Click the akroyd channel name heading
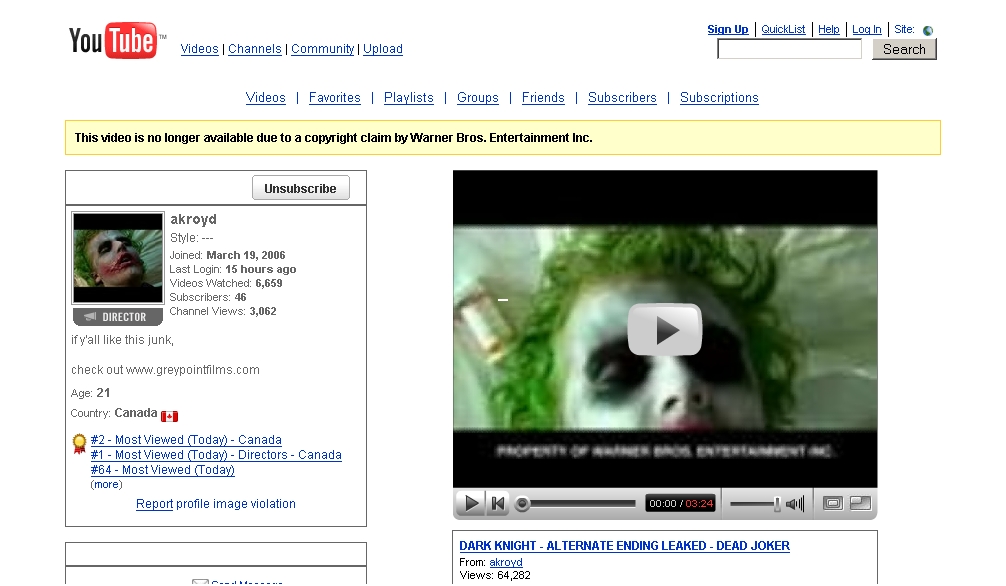Image resolution: width=1006 pixels, height=586 pixels. [193, 220]
